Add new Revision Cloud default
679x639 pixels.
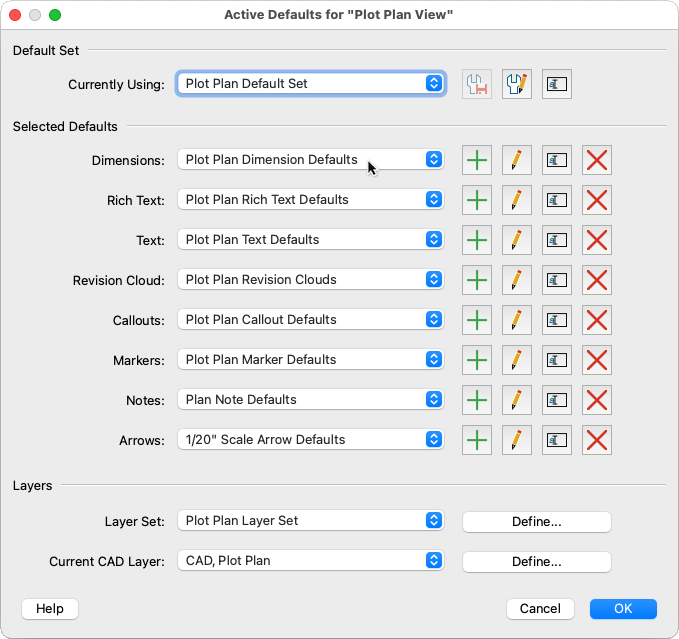pyautogui.click(x=477, y=280)
